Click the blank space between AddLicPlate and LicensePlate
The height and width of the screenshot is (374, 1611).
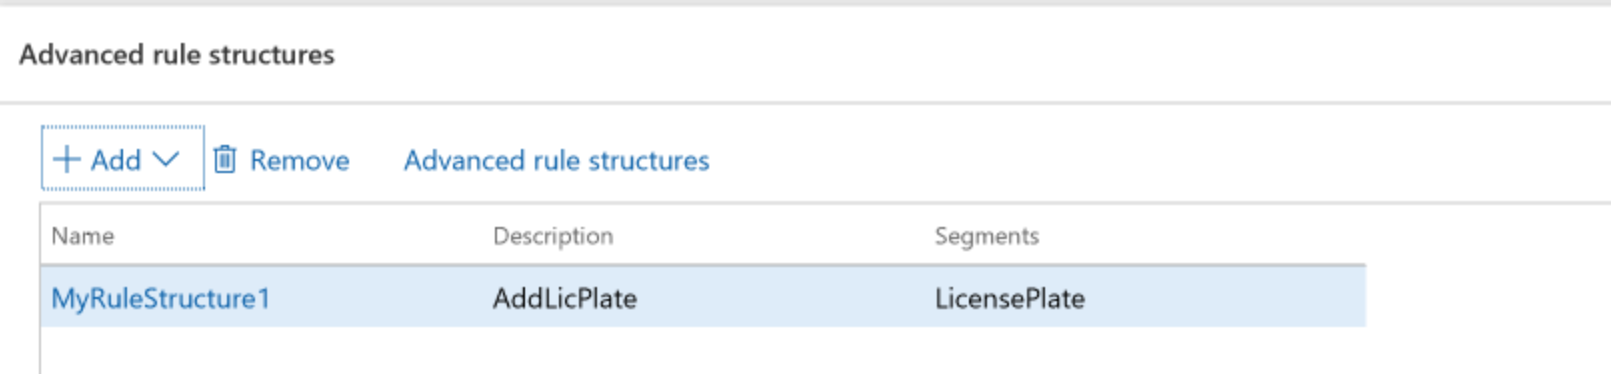tap(785, 298)
